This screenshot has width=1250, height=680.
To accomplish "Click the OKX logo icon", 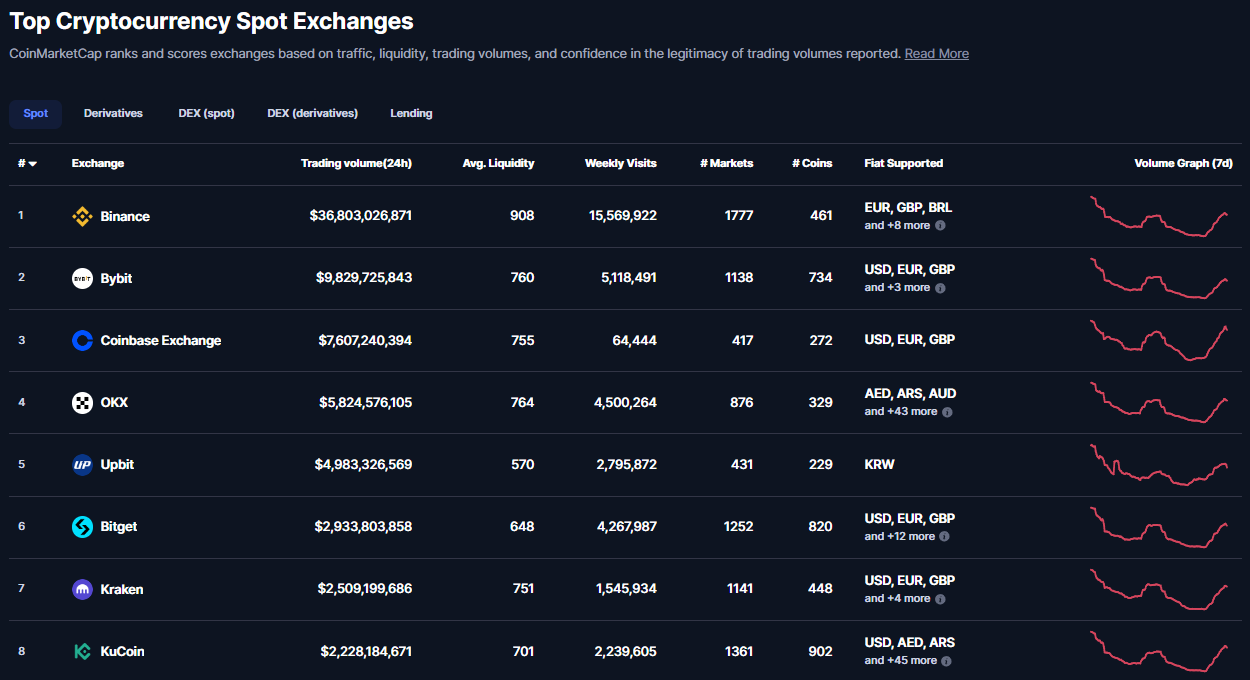I will click(82, 402).
